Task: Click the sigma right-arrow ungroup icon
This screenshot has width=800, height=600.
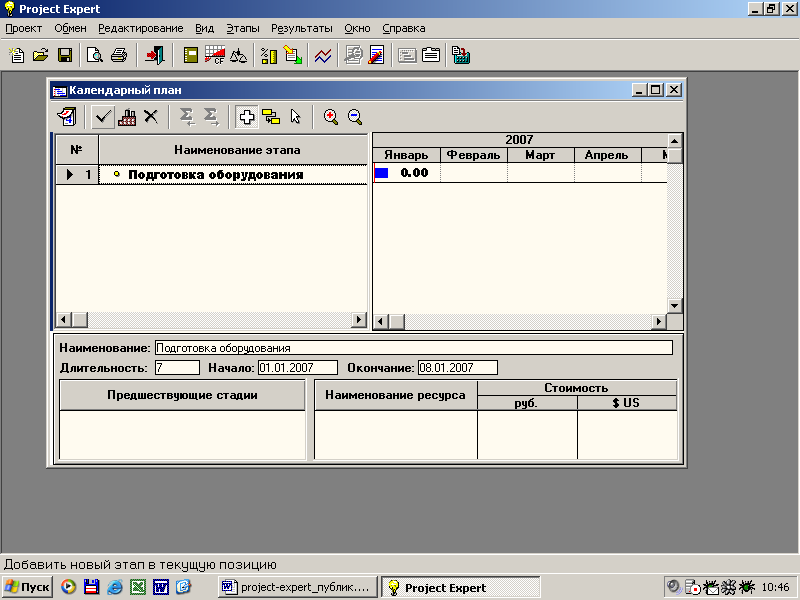Action: point(211,117)
